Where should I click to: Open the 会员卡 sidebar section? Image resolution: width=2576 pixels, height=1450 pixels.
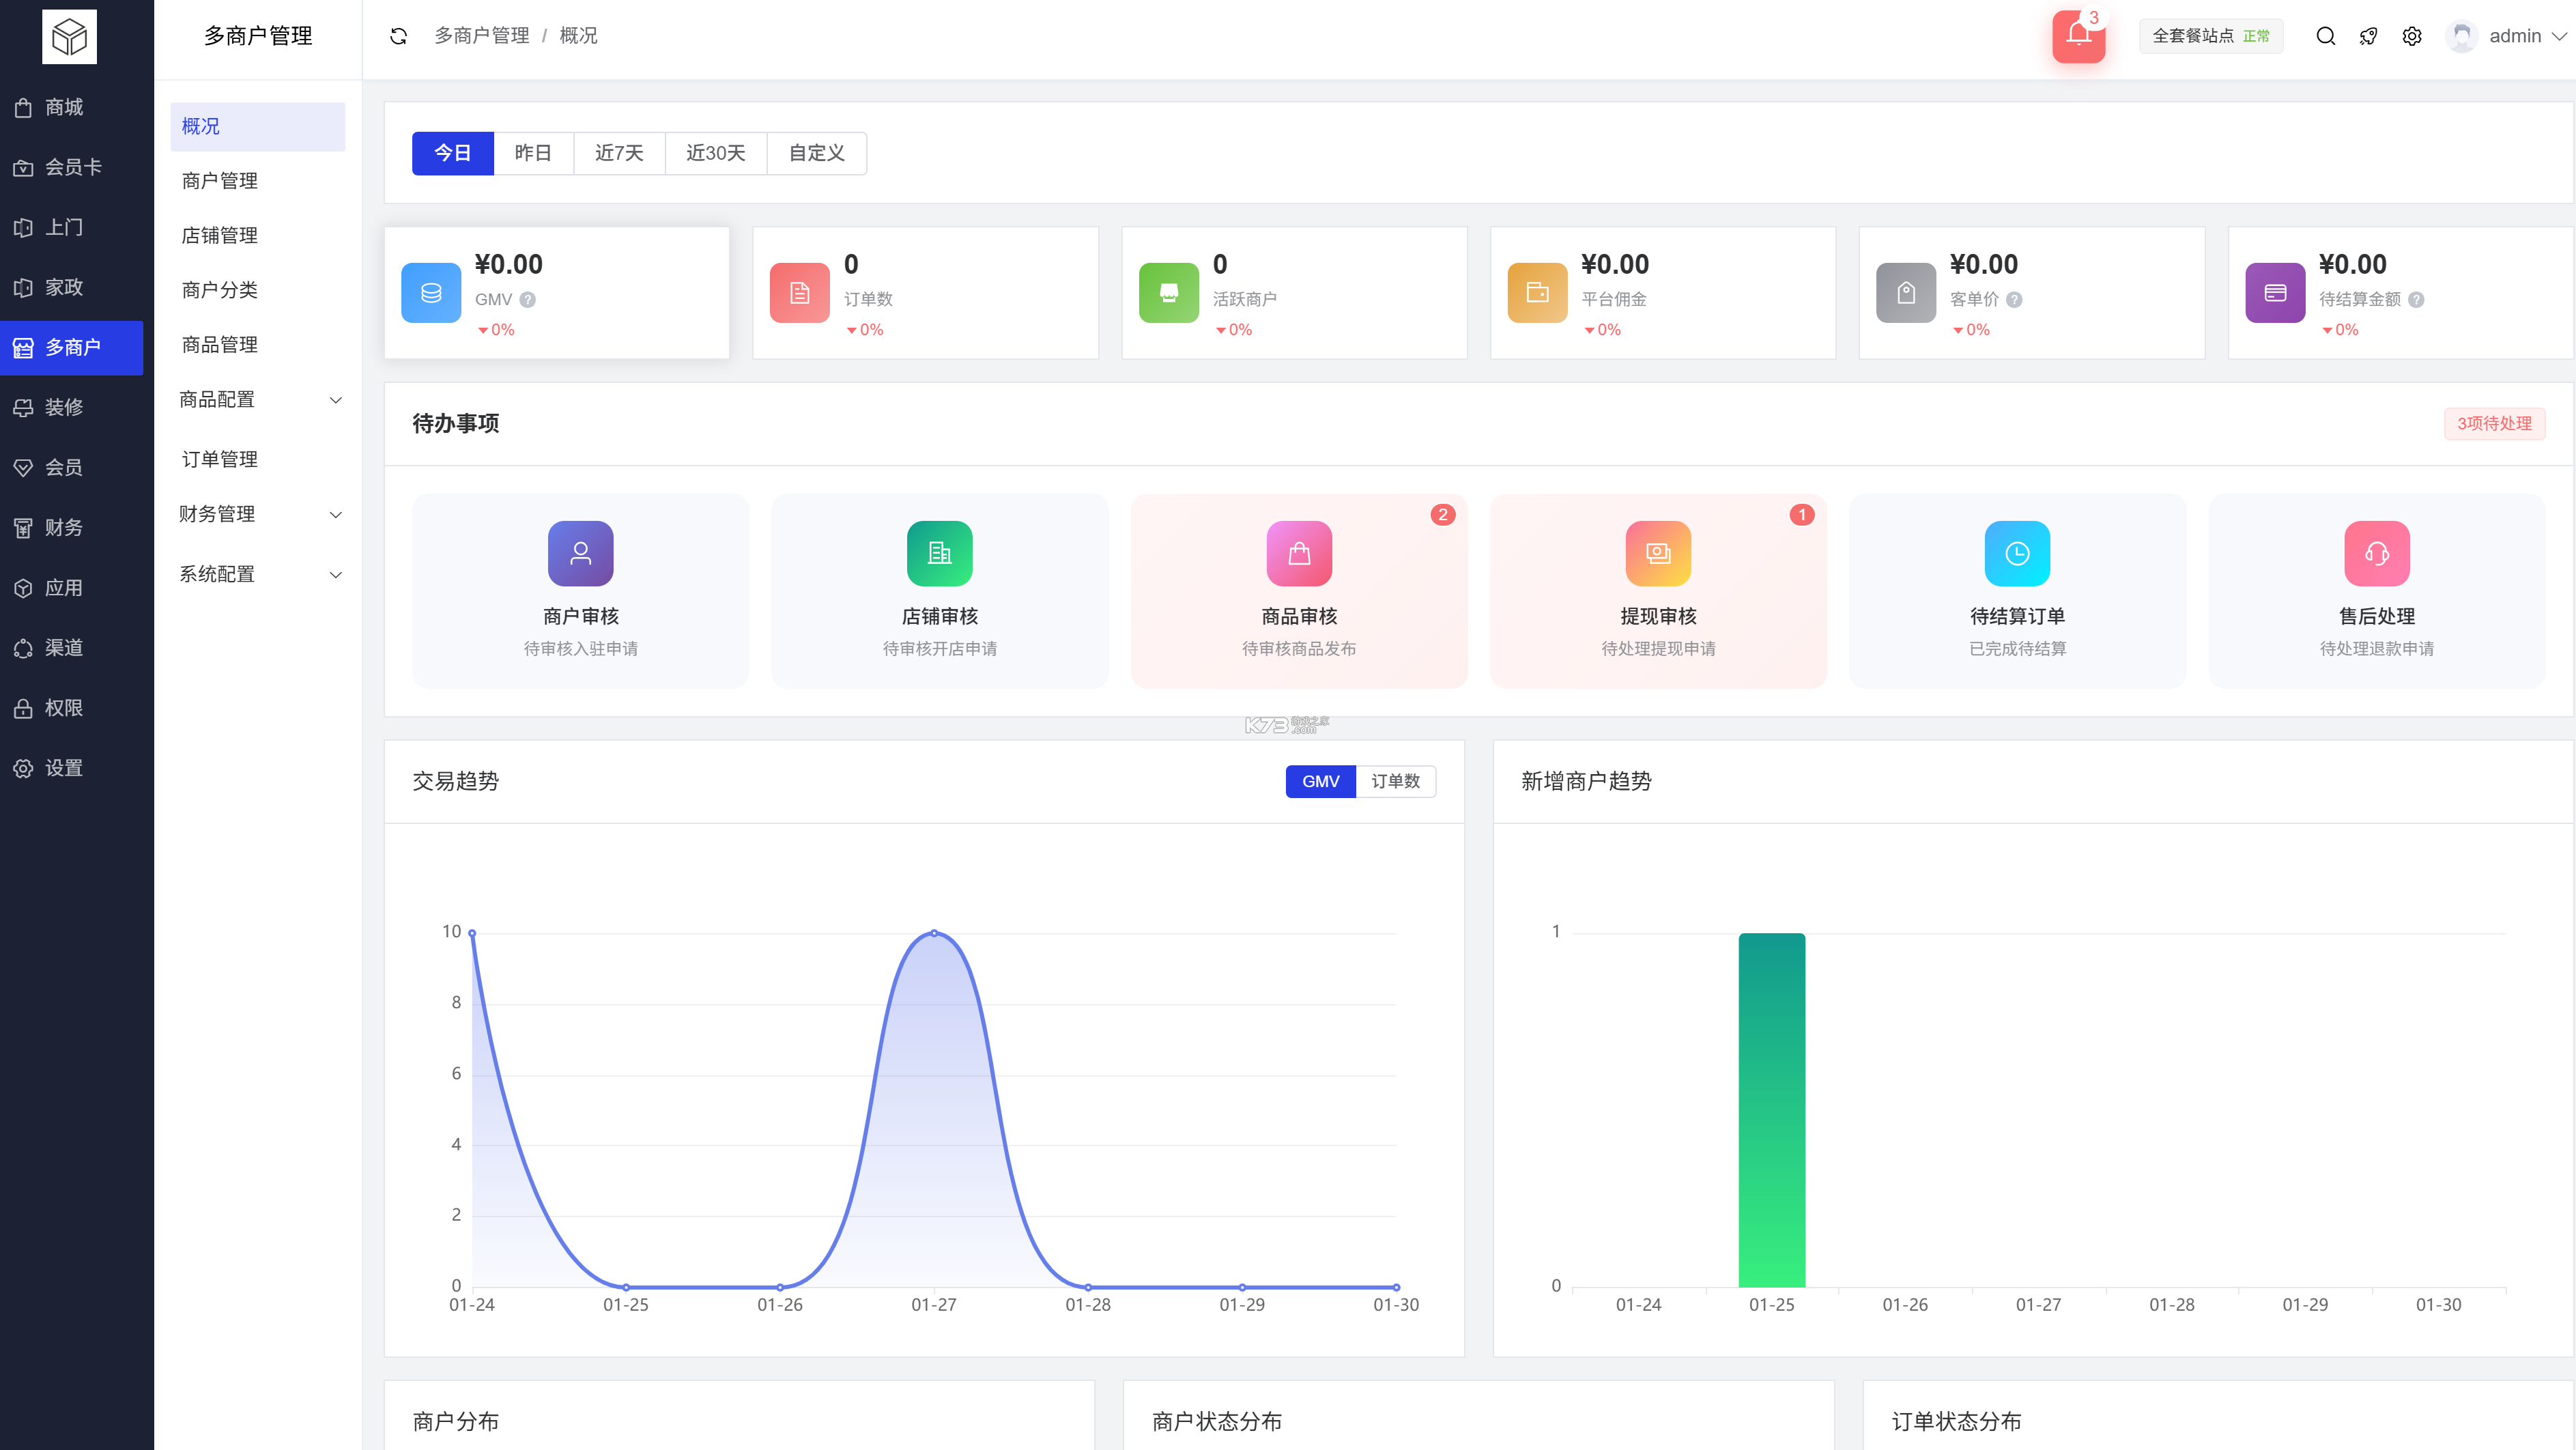tap(71, 167)
